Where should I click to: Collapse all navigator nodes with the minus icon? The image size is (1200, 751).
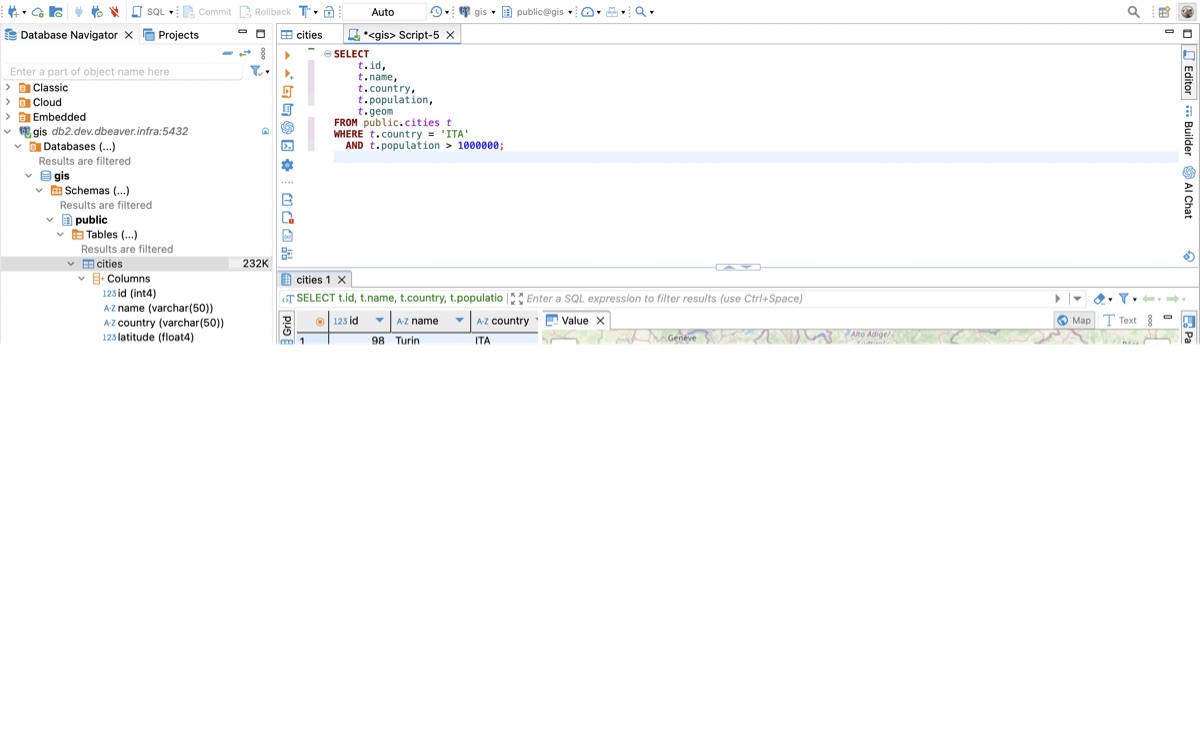click(228, 53)
